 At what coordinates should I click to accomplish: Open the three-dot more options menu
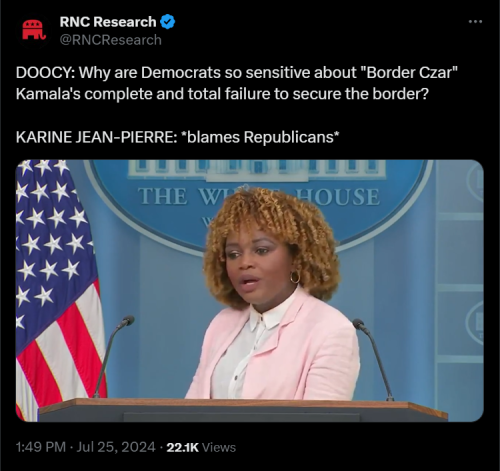[475, 22]
